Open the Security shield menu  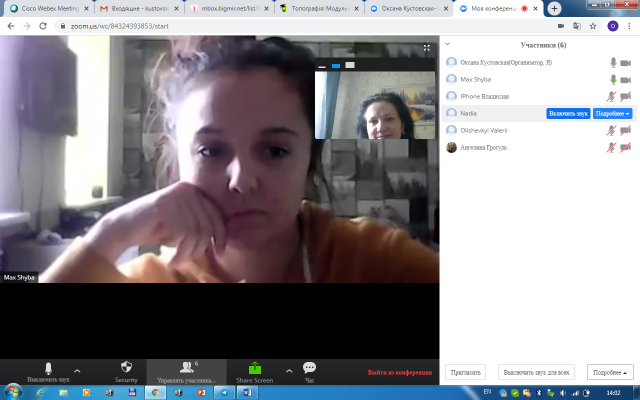tap(126, 372)
